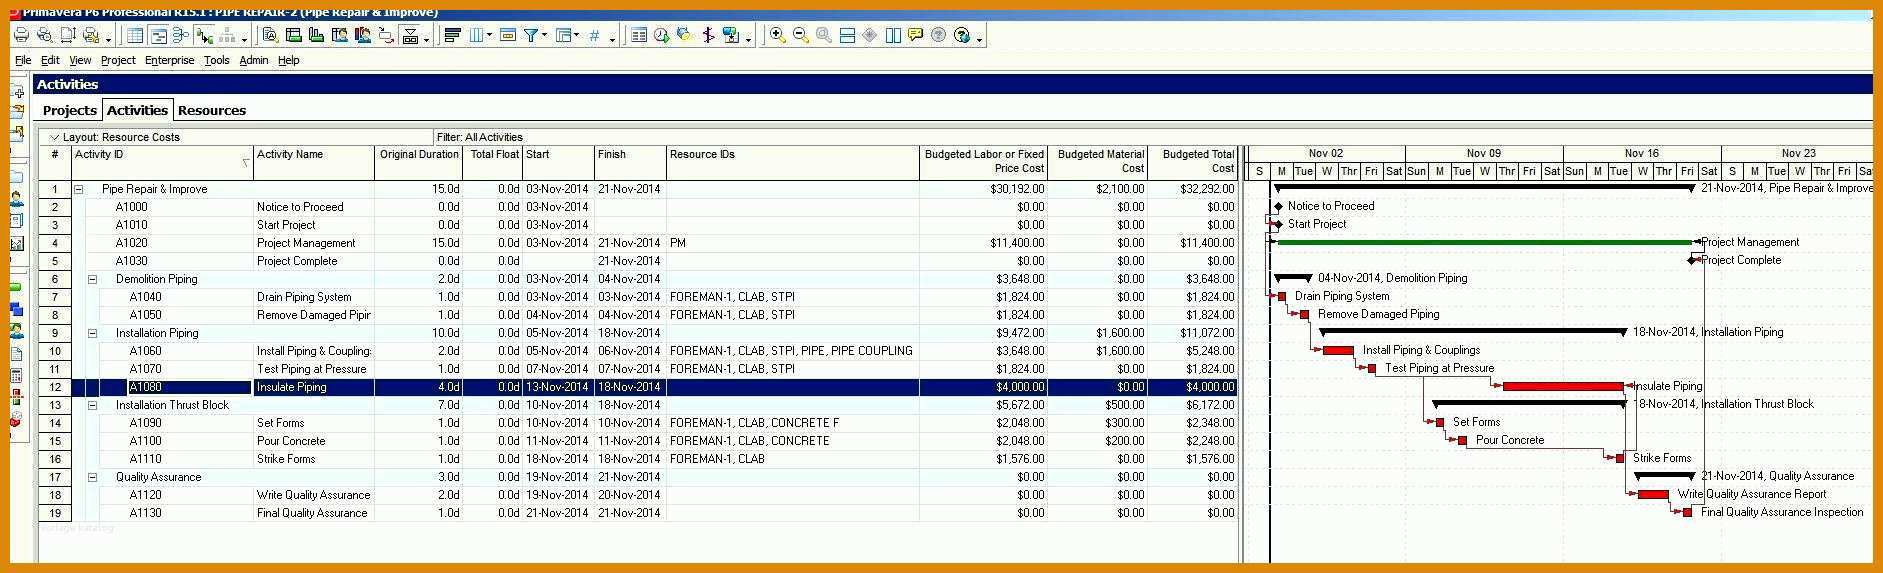The width and height of the screenshot is (1883, 573).
Task: Open the Filter icon dropdown arrow
Action: pyautogui.click(x=544, y=35)
